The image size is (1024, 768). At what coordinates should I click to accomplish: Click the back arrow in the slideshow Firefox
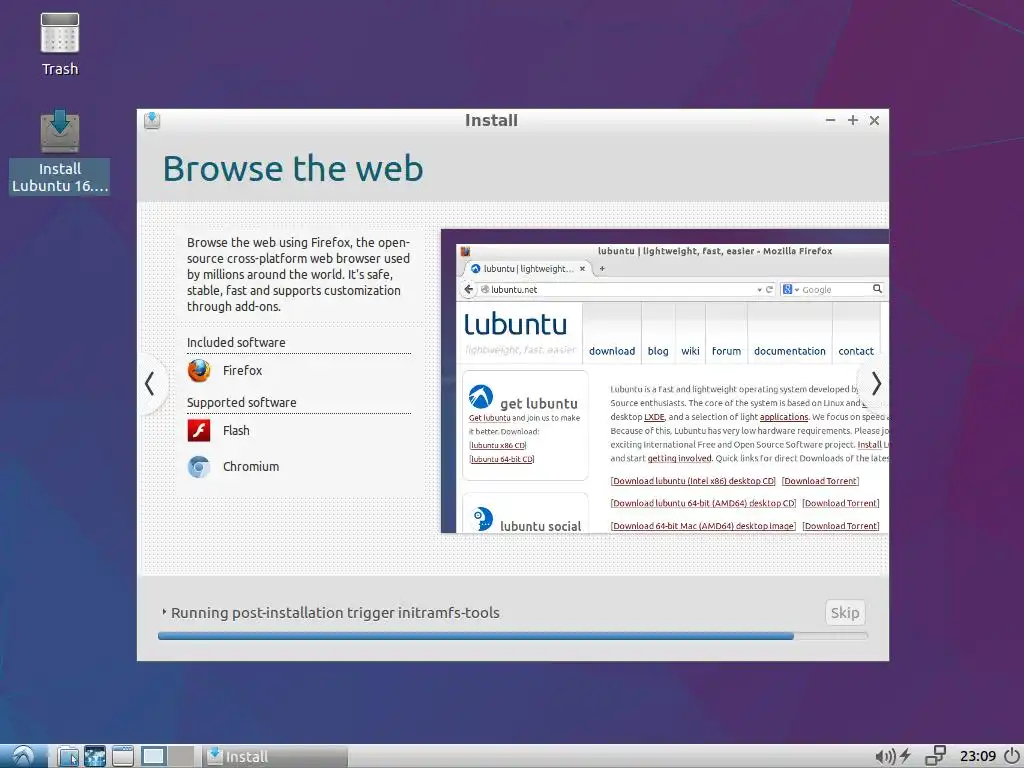tap(468, 289)
